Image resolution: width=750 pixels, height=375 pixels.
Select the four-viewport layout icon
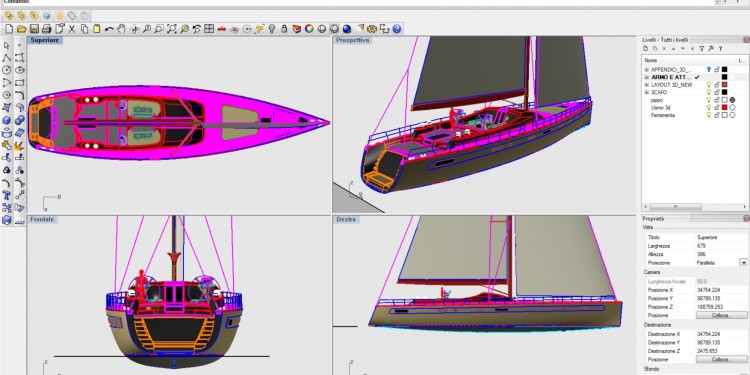coord(209,29)
